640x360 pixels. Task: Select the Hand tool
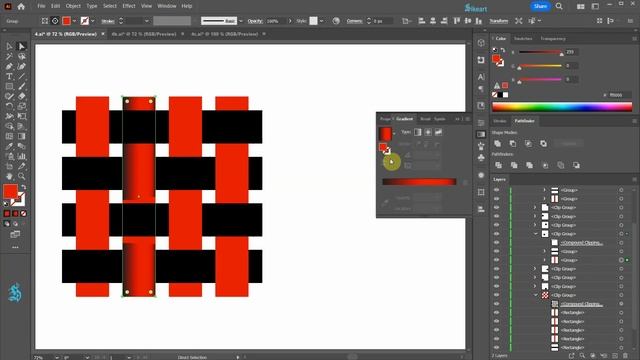click(9, 176)
